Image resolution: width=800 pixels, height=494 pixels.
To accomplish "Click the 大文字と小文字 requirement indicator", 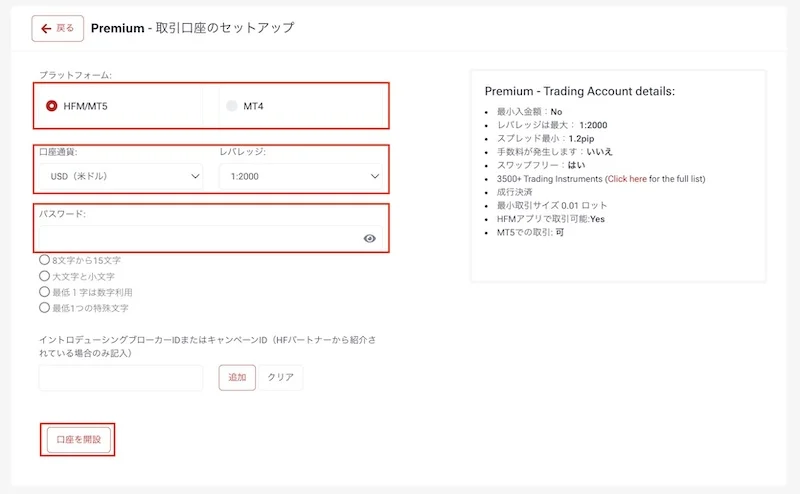I will coord(44,276).
